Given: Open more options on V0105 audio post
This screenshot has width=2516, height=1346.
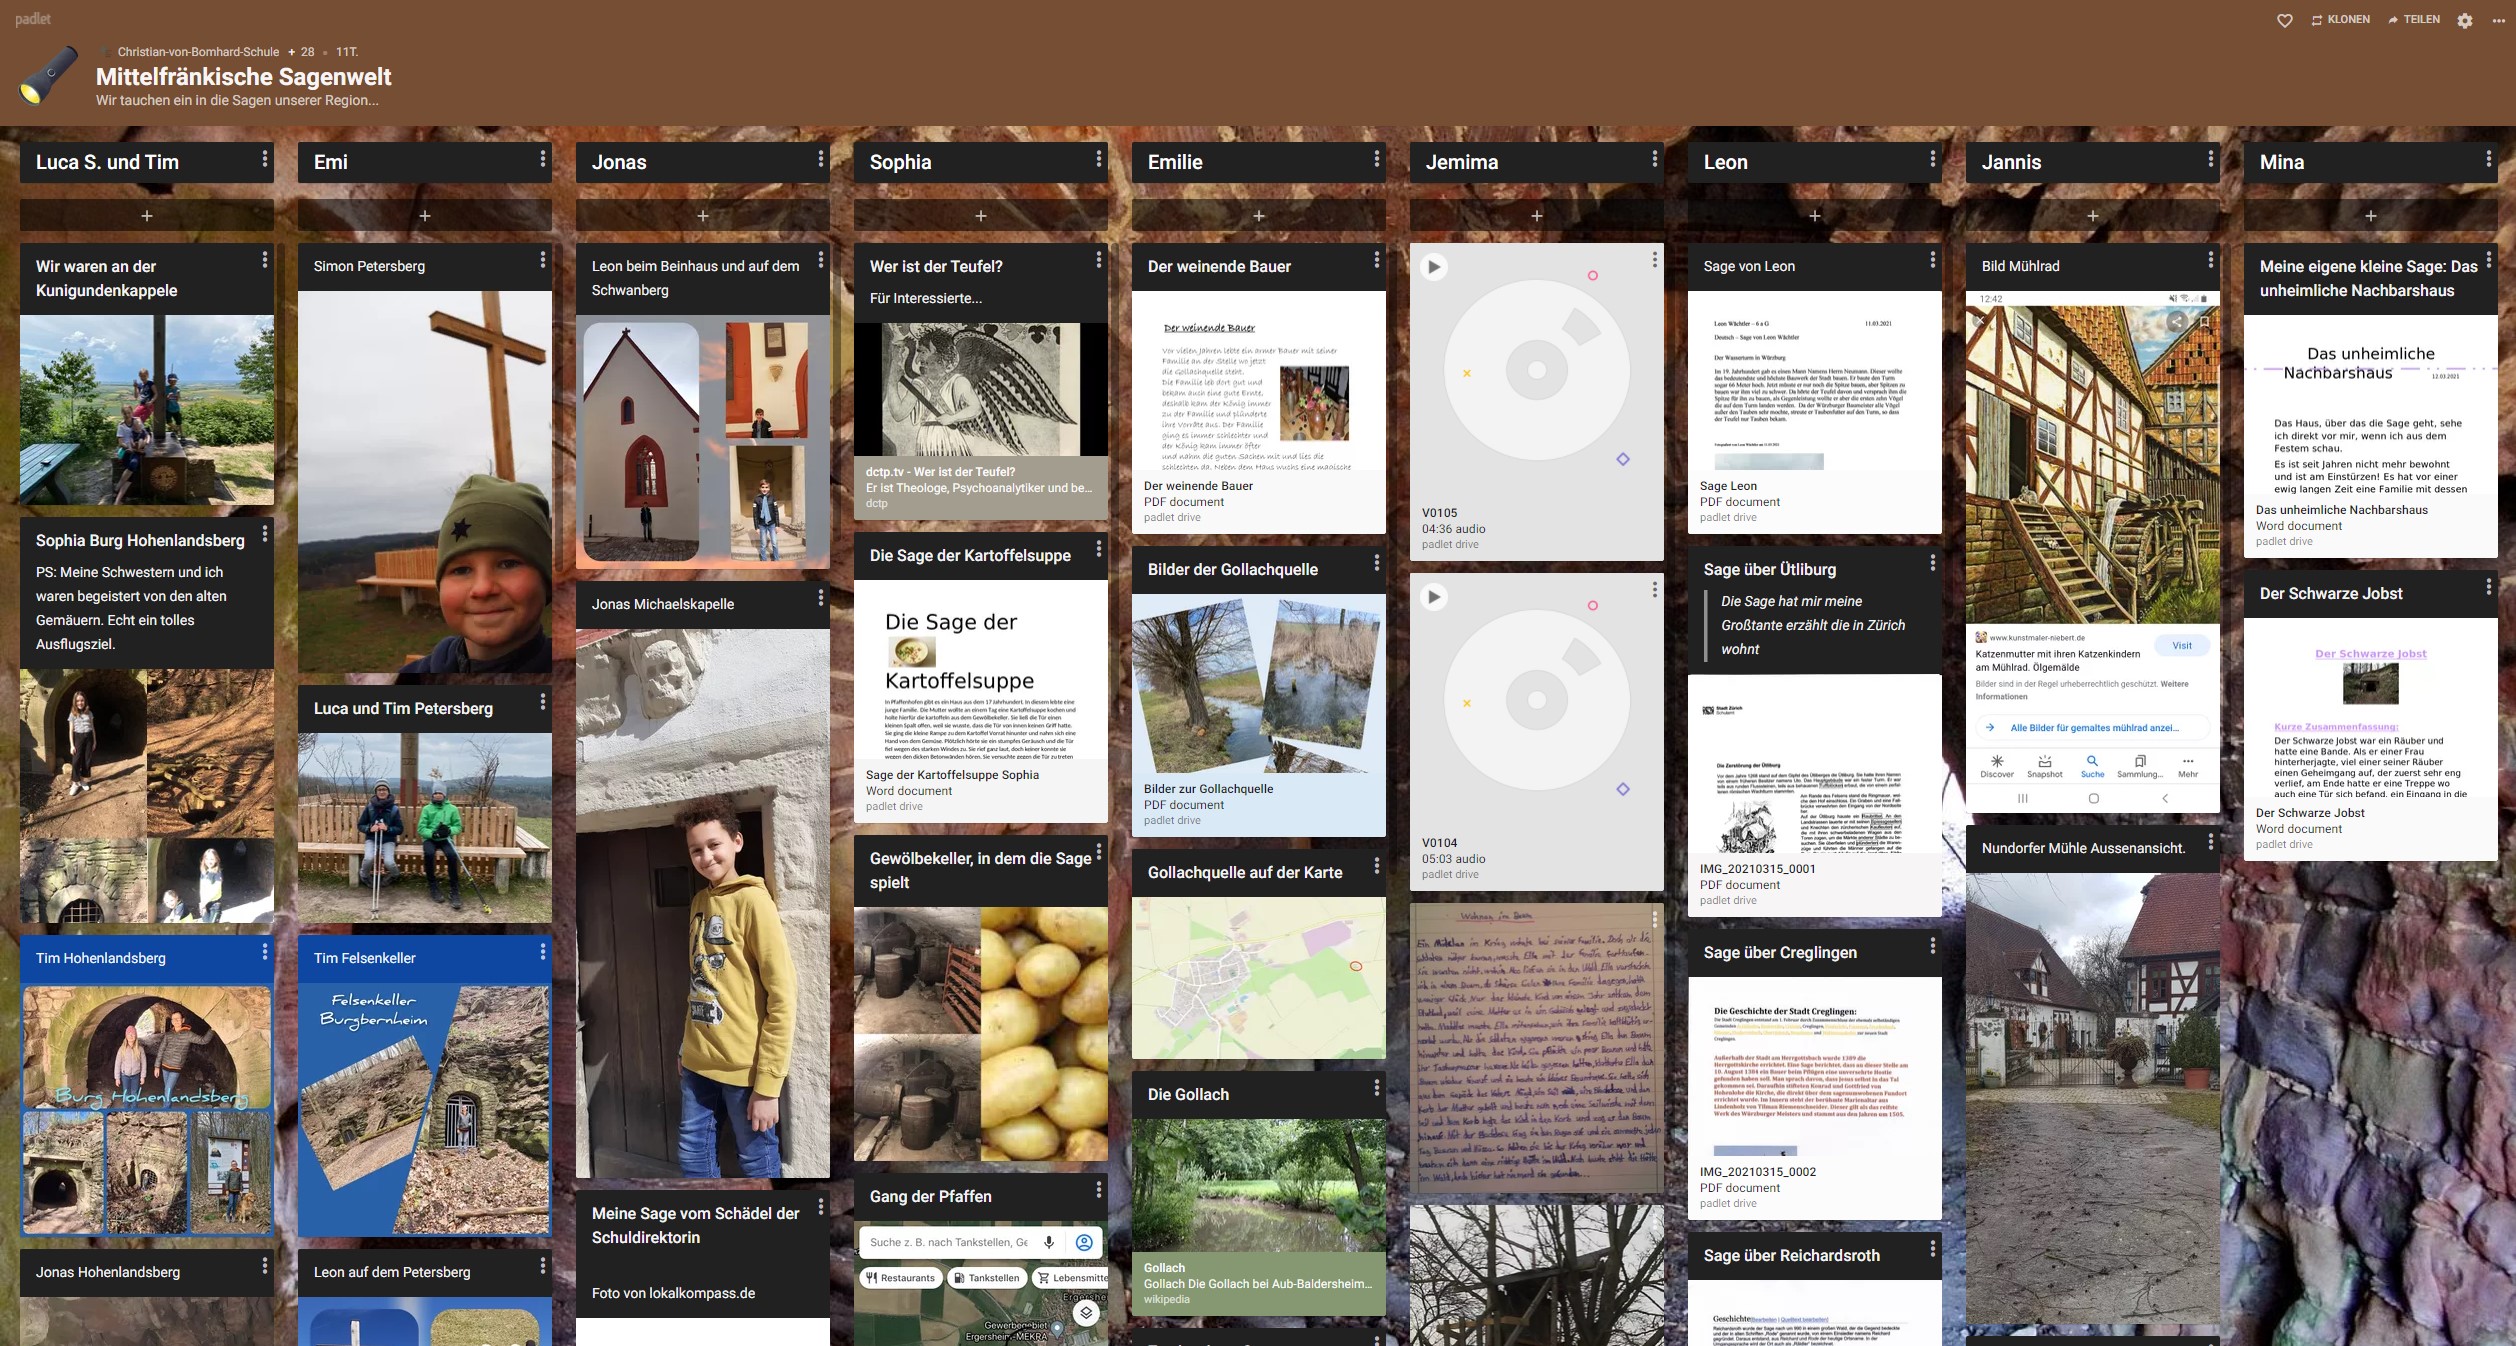Looking at the screenshot, I should 1654,260.
